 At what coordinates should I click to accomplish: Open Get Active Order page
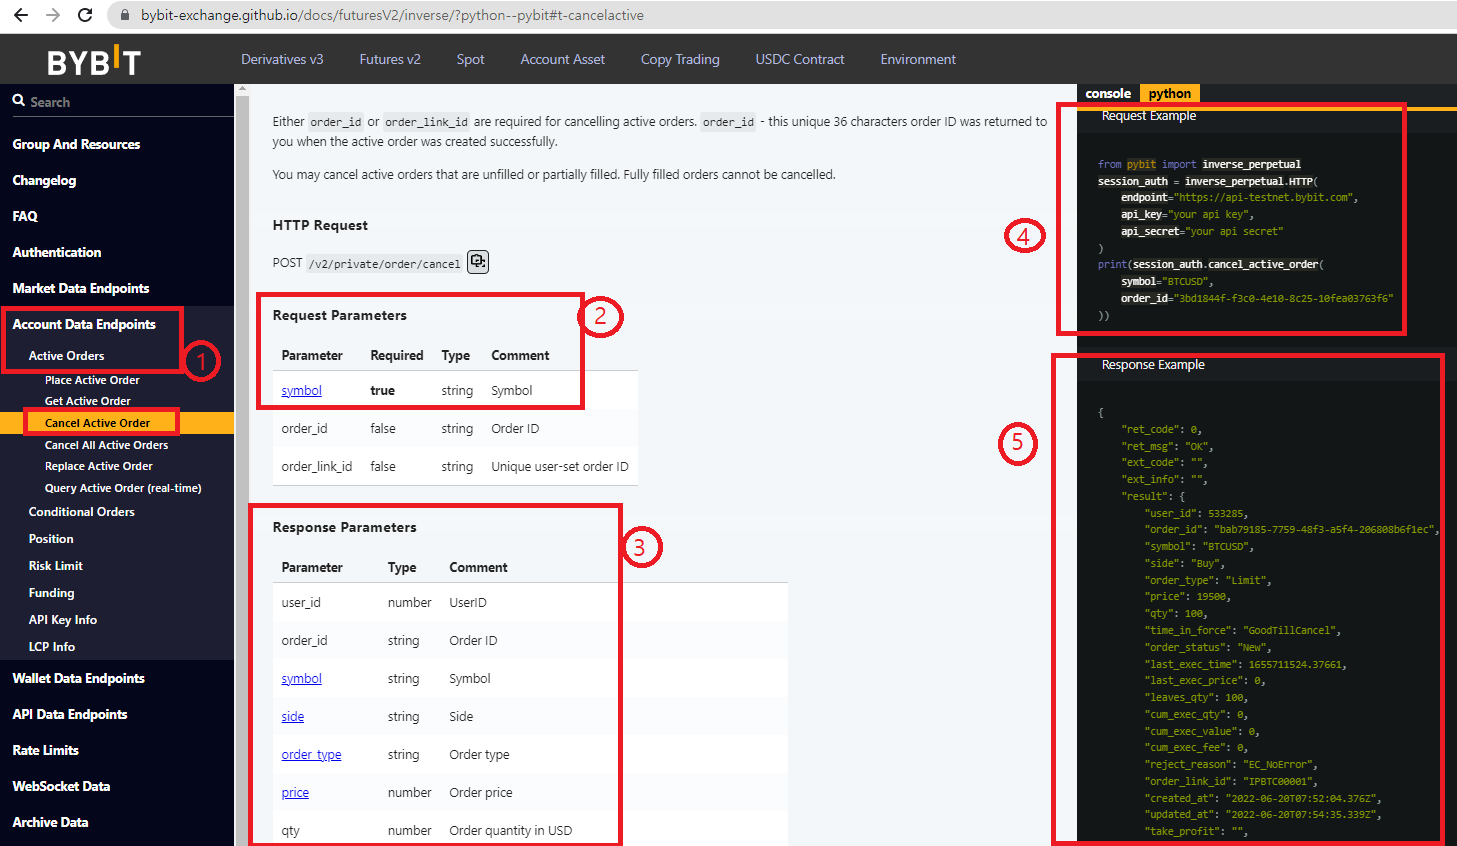coord(87,401)
